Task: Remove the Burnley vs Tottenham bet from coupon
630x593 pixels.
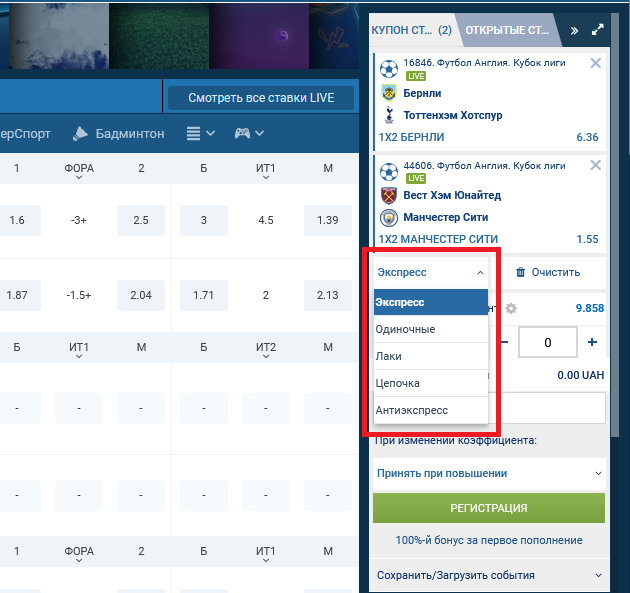Action: (x=596, y=64)
